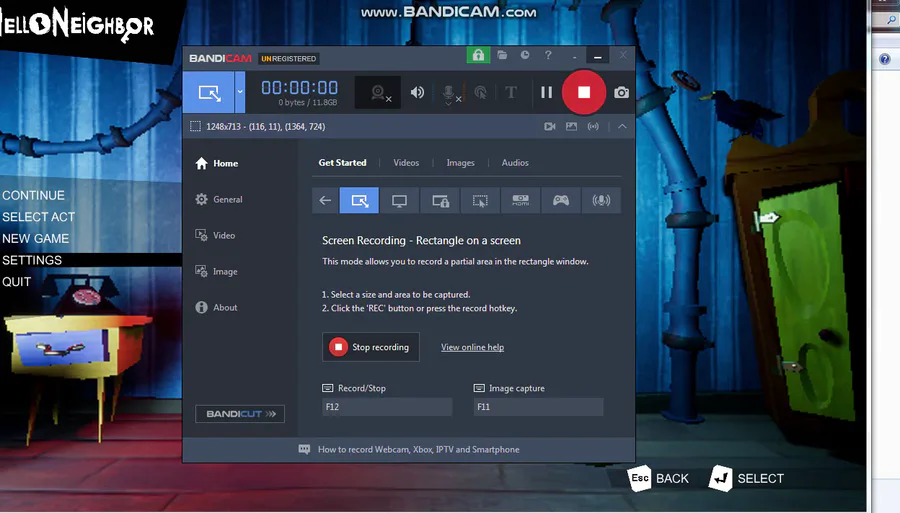This screenshot has width=900, height=513.
Task: Stop recording with red round button
Action: click(584, 92)
